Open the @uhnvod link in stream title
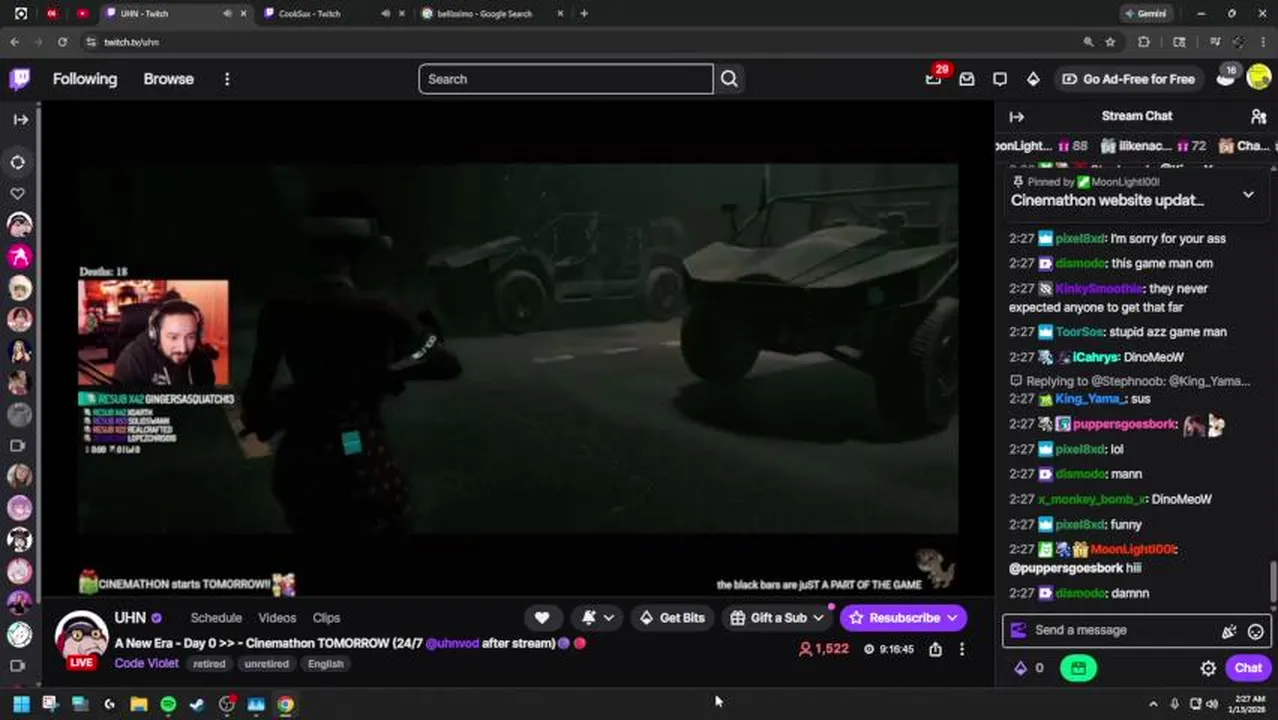Viewport: 1278px width, 720px height. click(451, 643)
